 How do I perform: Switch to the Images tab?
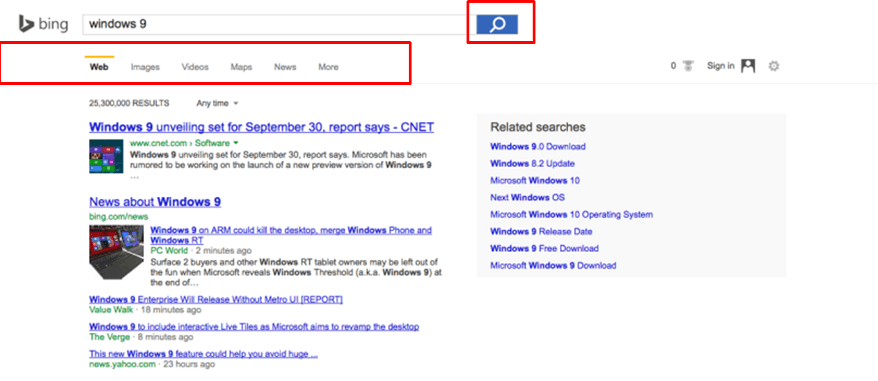[x=145, y=67]
